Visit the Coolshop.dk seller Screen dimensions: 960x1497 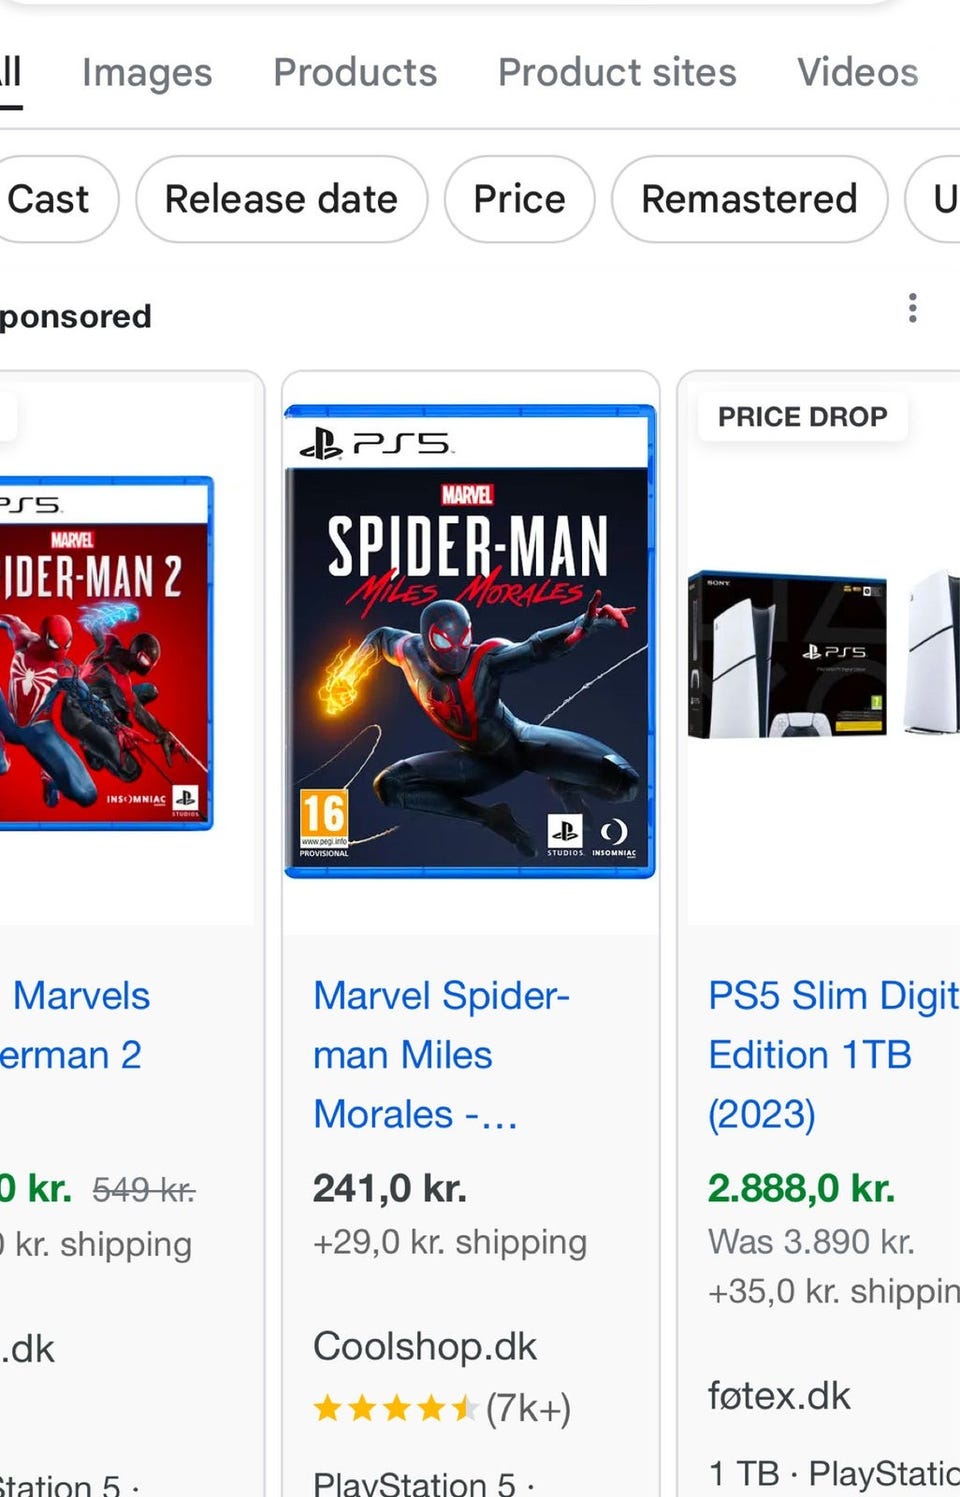(425, 1347)
